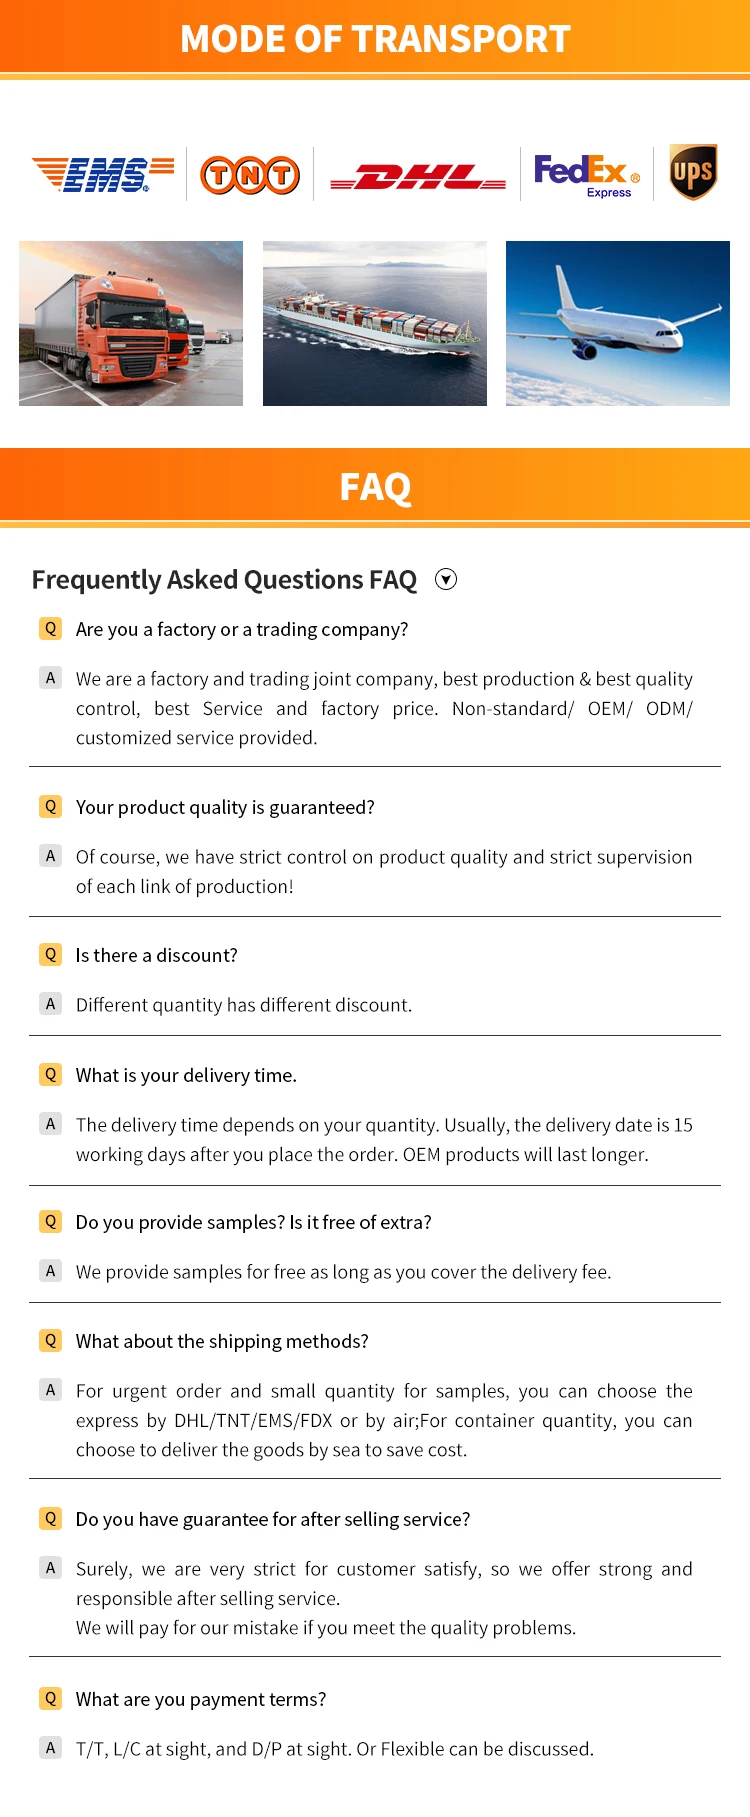Click 'Is there a discount?' question
This screenshot has width=750, height=1817.
point(157,955)
